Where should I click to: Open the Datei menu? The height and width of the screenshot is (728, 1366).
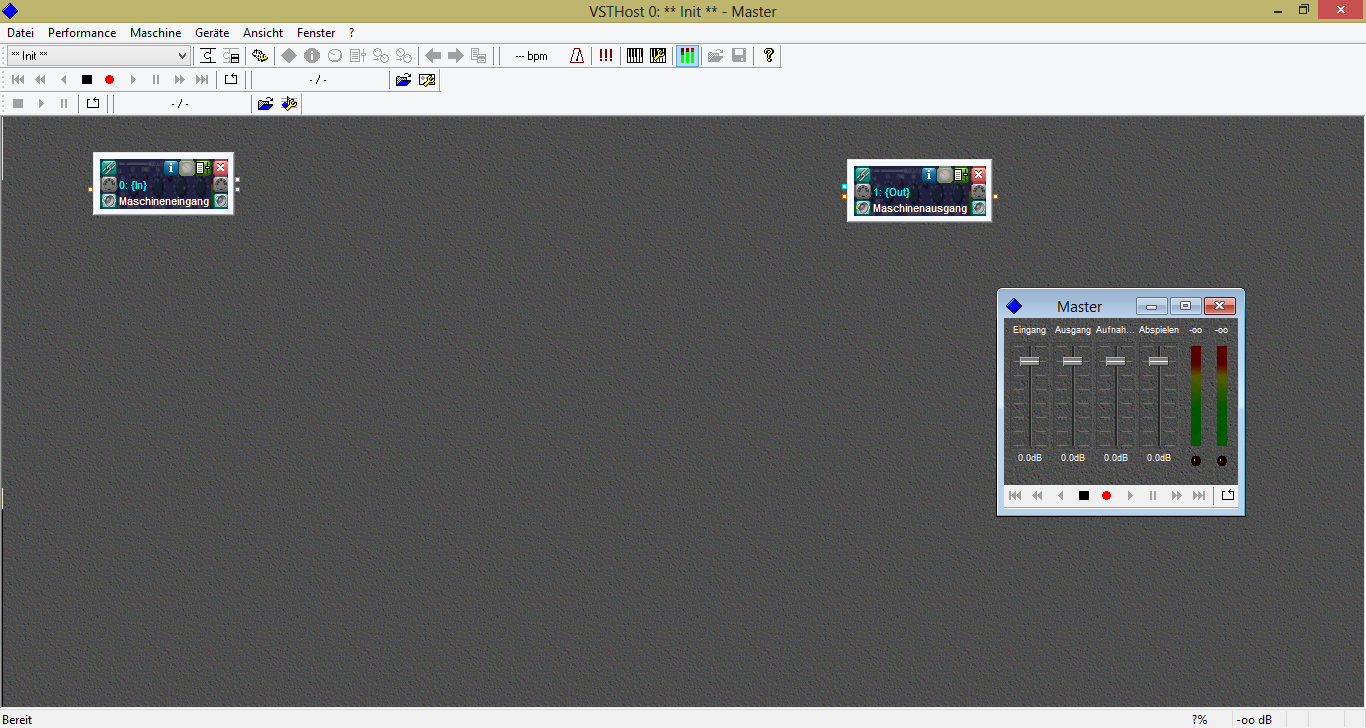click(x=21, y=33)
